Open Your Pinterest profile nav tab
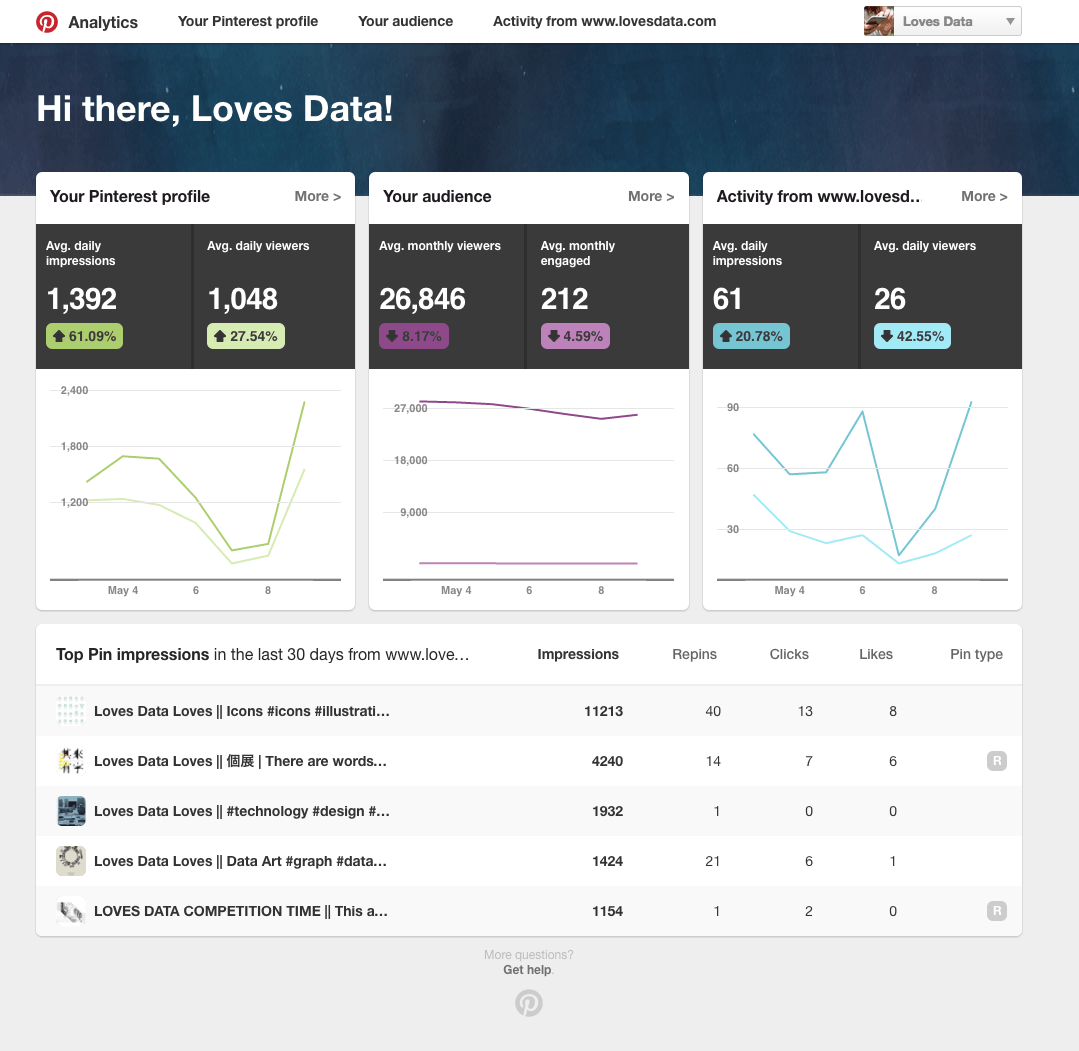 248,21
